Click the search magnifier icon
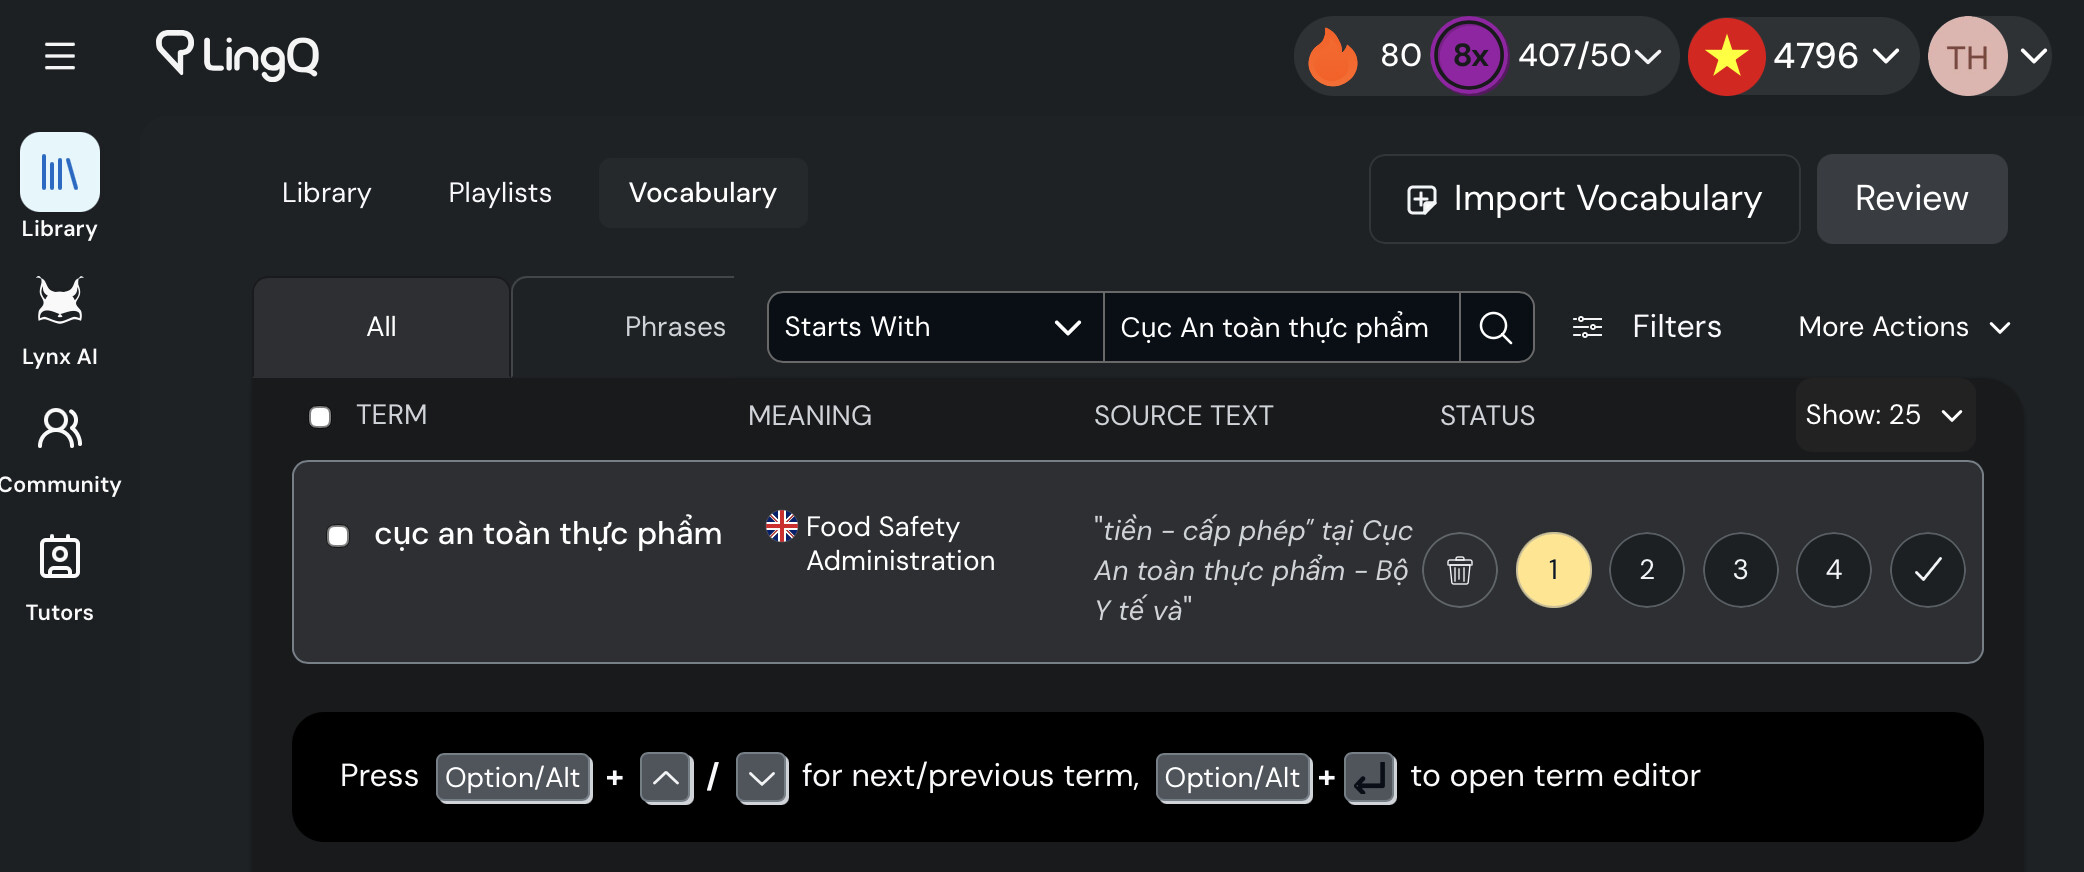This screenshot has height=872, width=2084. pyautogui.click(x=1496, y=327)
